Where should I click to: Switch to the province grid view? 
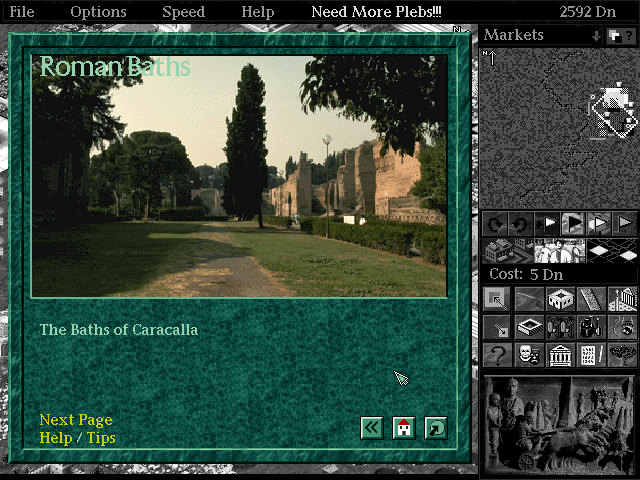tap(611, 251)
